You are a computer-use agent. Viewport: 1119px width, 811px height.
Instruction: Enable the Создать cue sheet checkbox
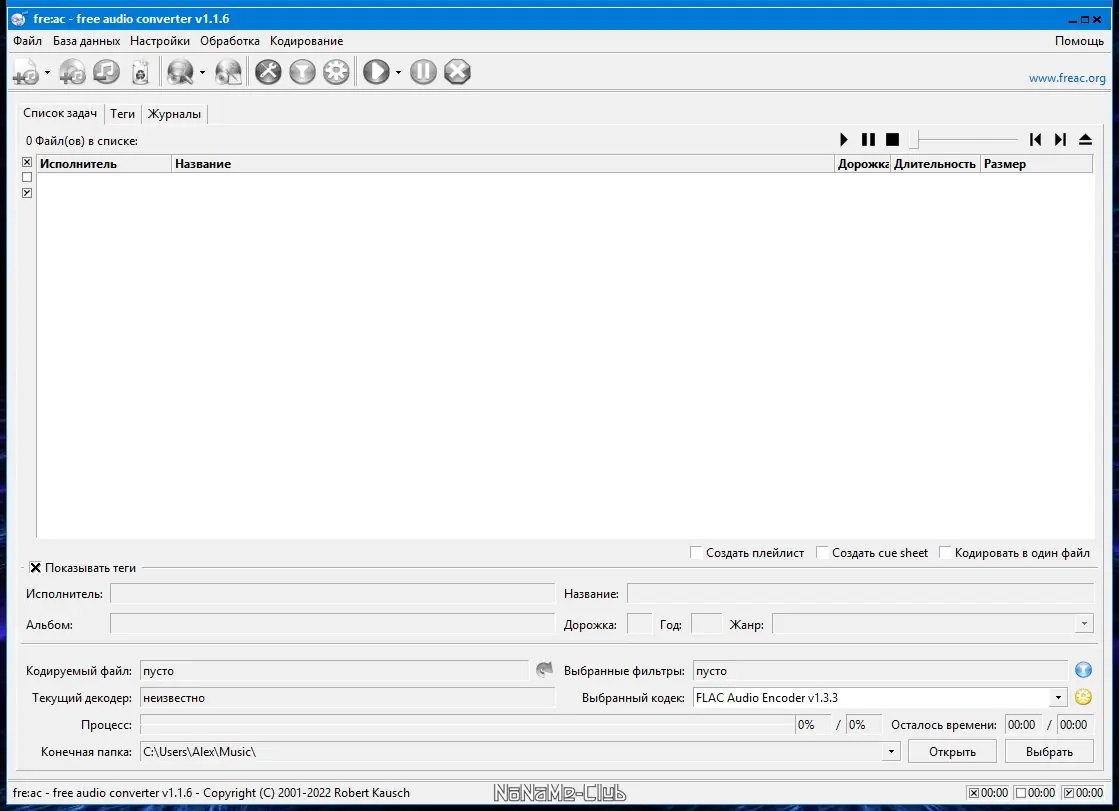coord(821,552)
